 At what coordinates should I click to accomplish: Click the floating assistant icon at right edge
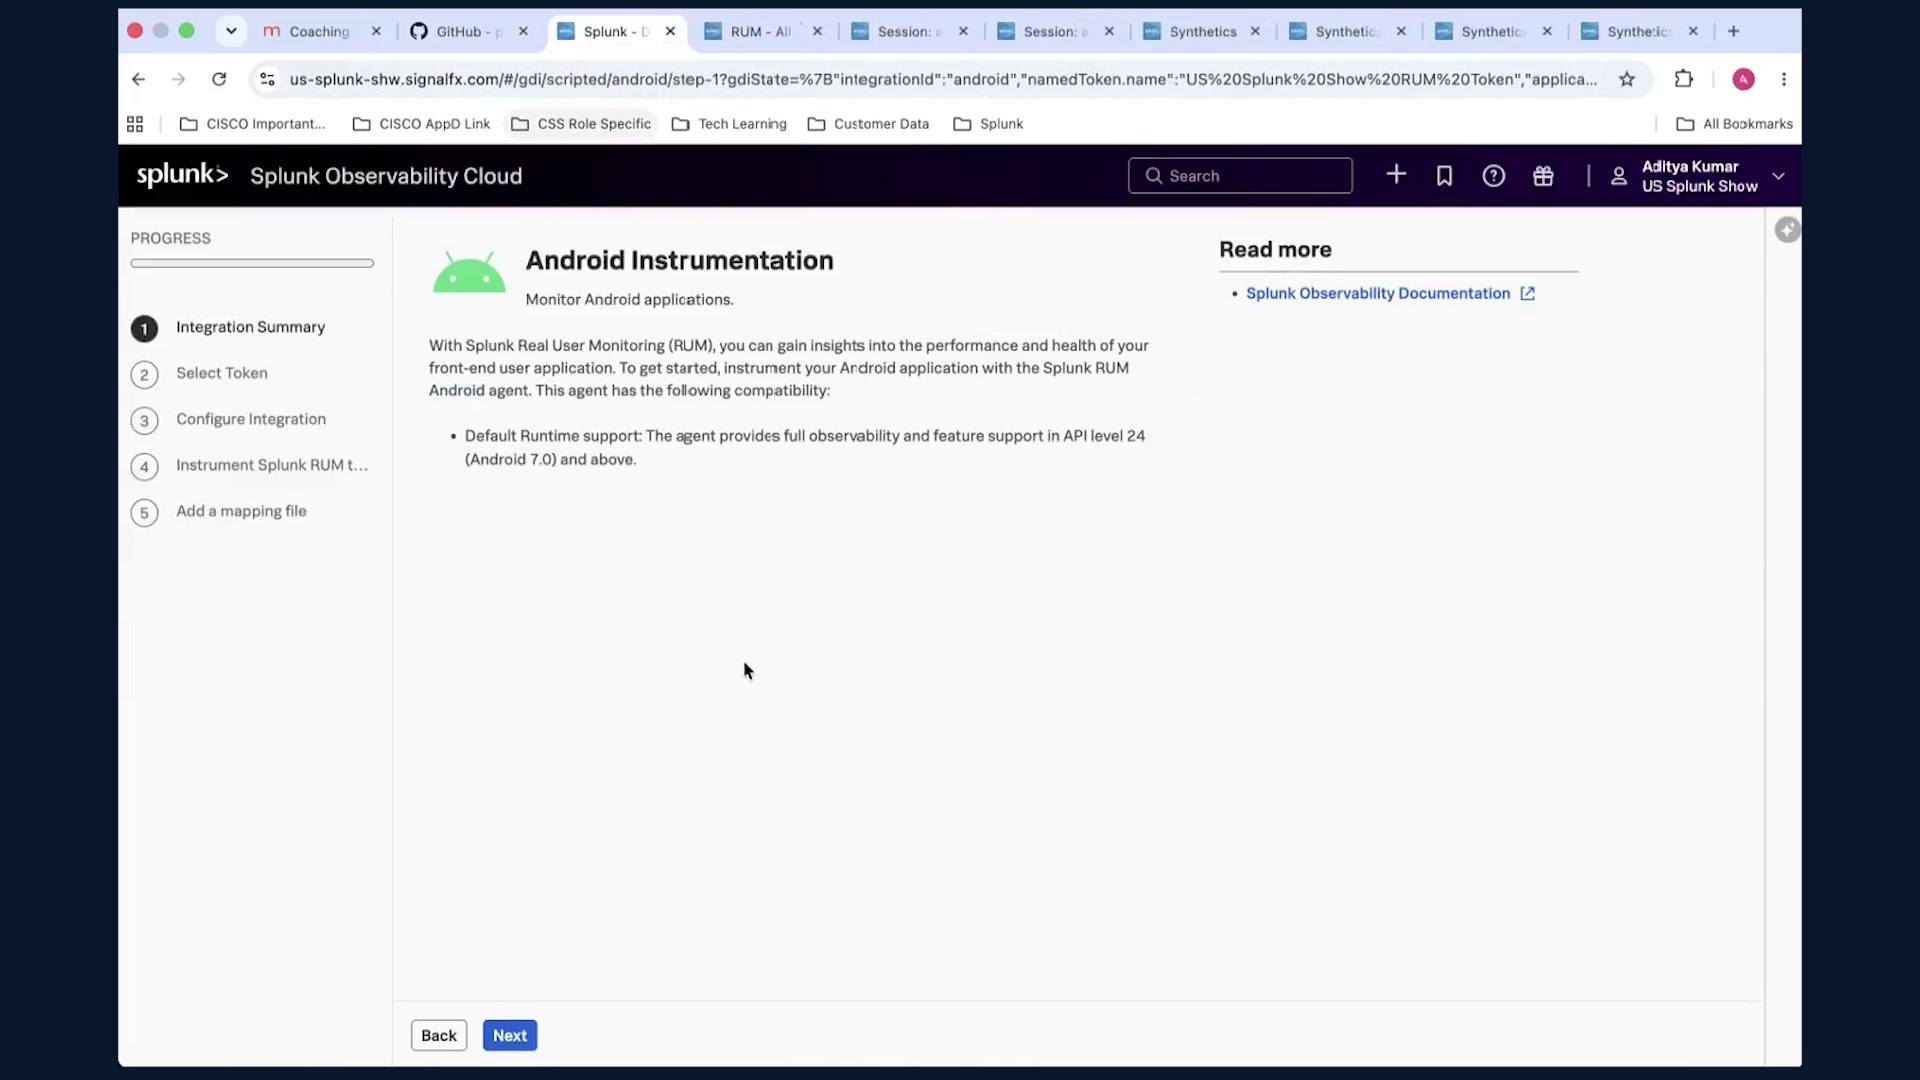[1787, 230]
